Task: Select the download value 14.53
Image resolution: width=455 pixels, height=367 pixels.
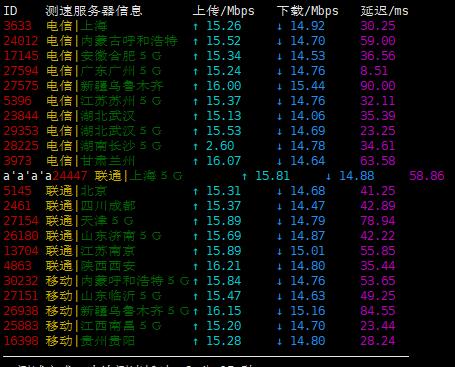Action: point(307,56)
